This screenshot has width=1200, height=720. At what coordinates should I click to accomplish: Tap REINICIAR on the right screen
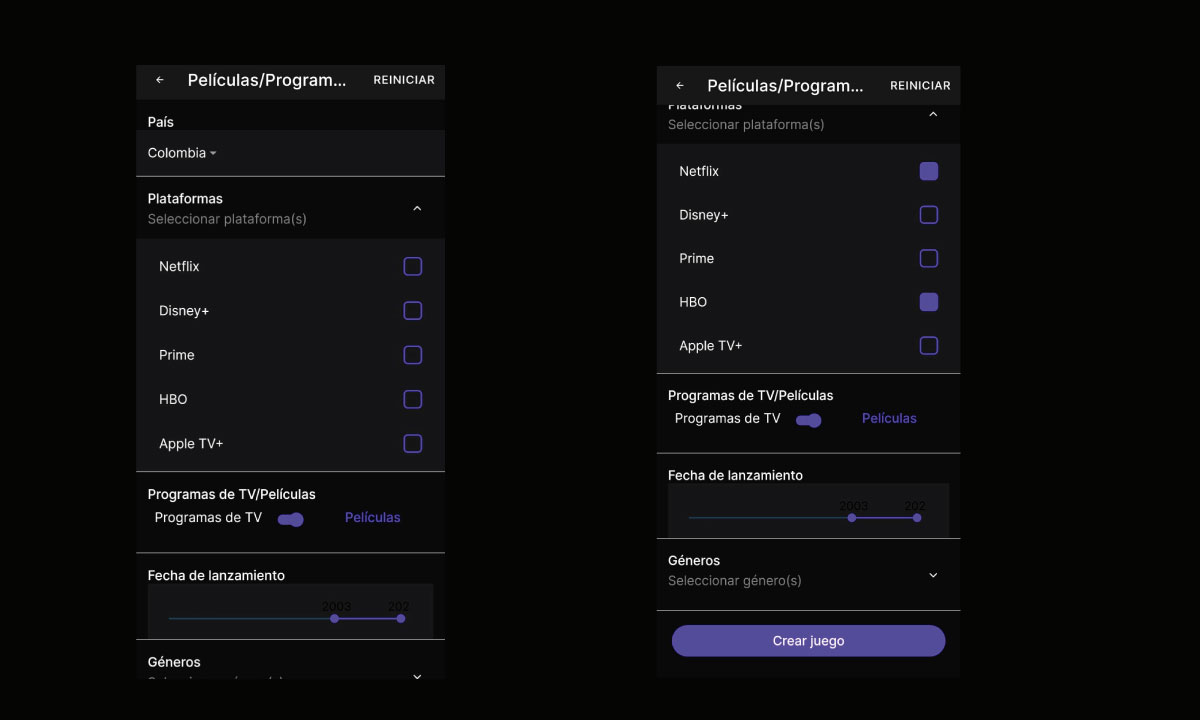click(920, 86)
